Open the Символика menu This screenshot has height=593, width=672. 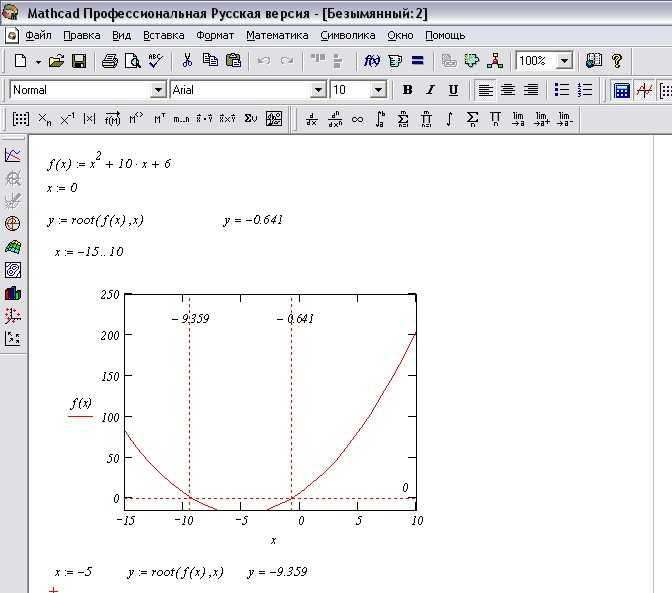[x=348, y=36]
